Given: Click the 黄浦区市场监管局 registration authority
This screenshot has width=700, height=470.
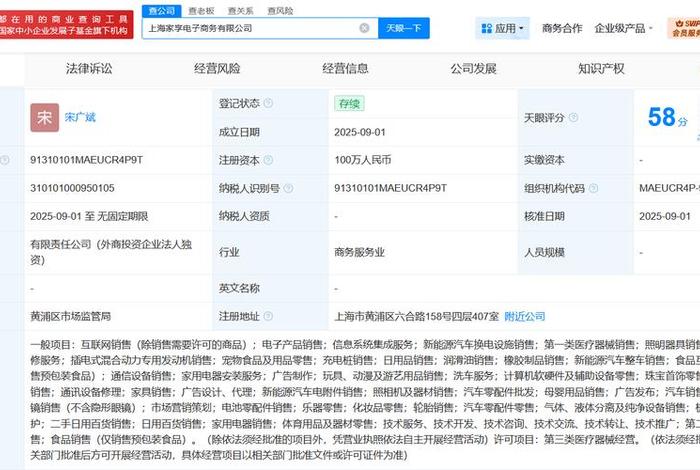Looking at the screenshot, I should [x=71, y=316].
